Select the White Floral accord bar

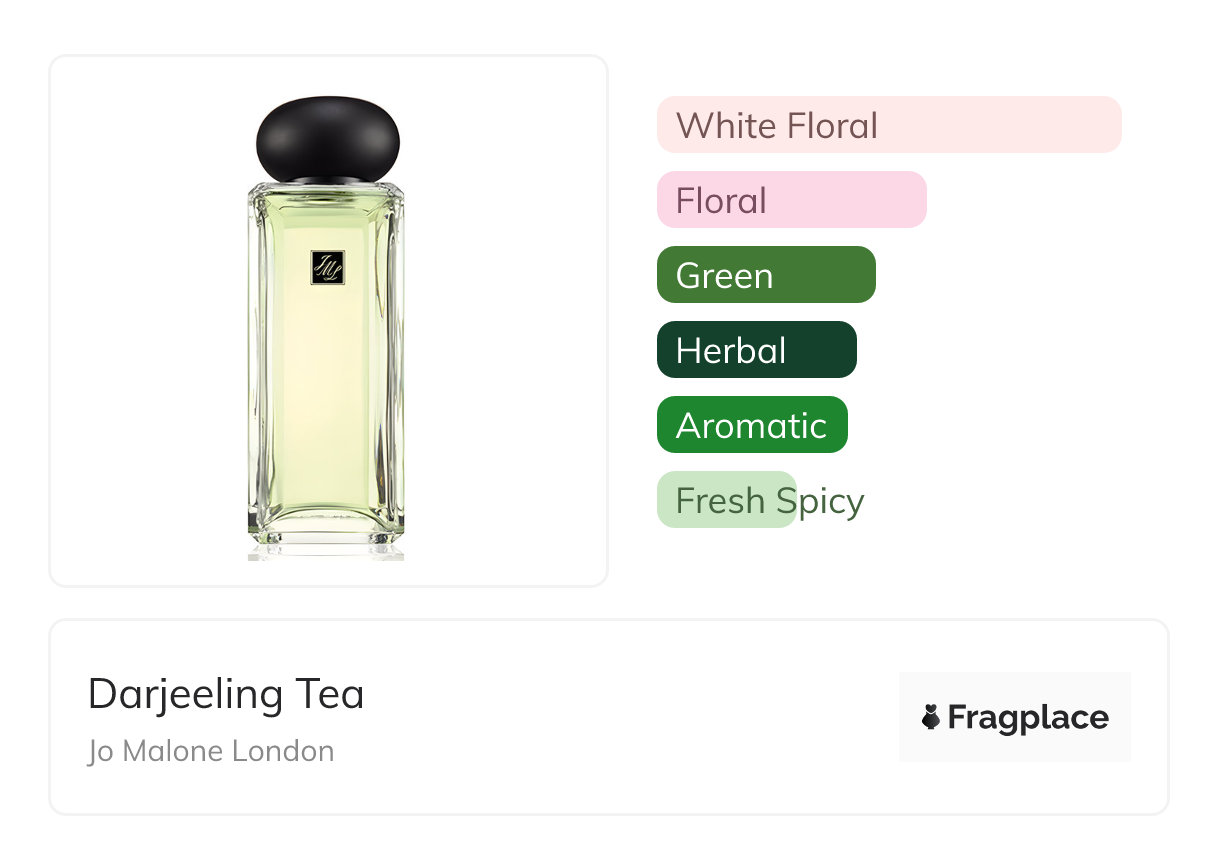888,125
